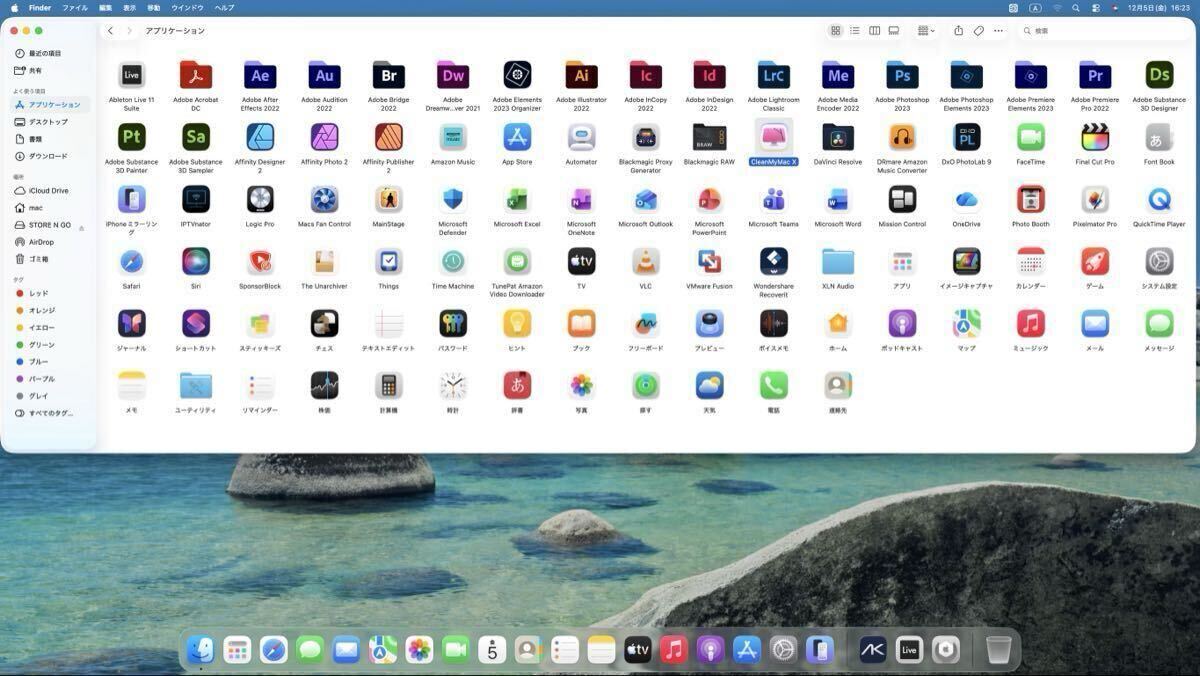Go to ダウンロード in the sidebar

click(x=48, y=156)
